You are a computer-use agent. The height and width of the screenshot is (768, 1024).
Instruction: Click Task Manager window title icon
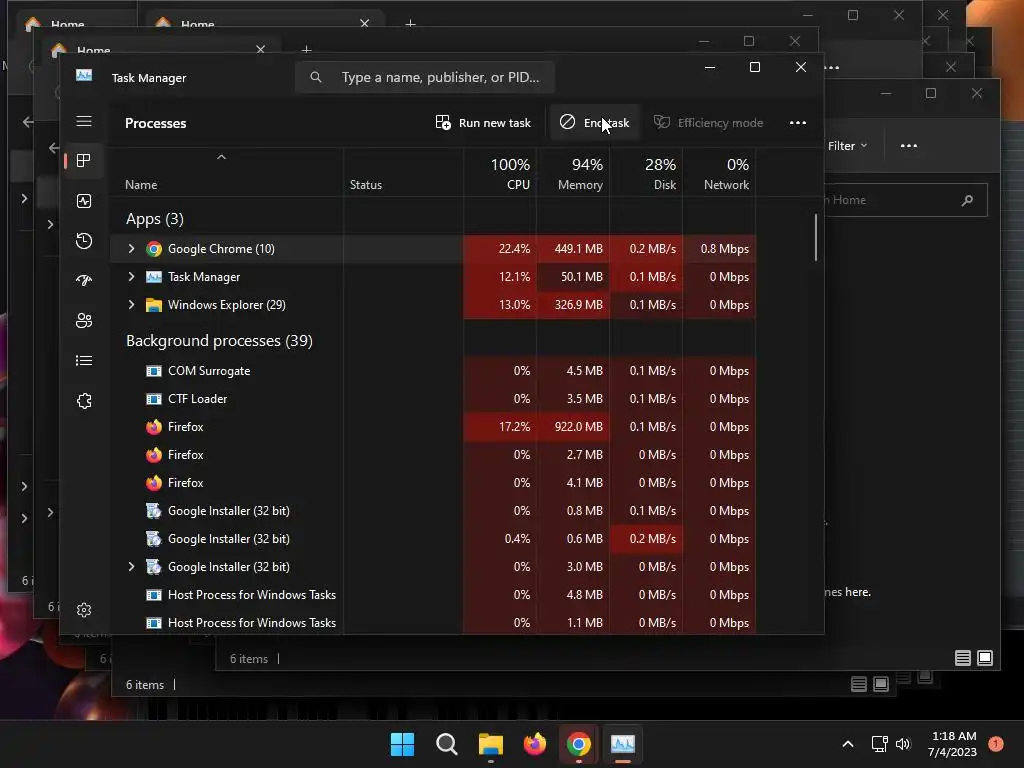click(84, 75)
